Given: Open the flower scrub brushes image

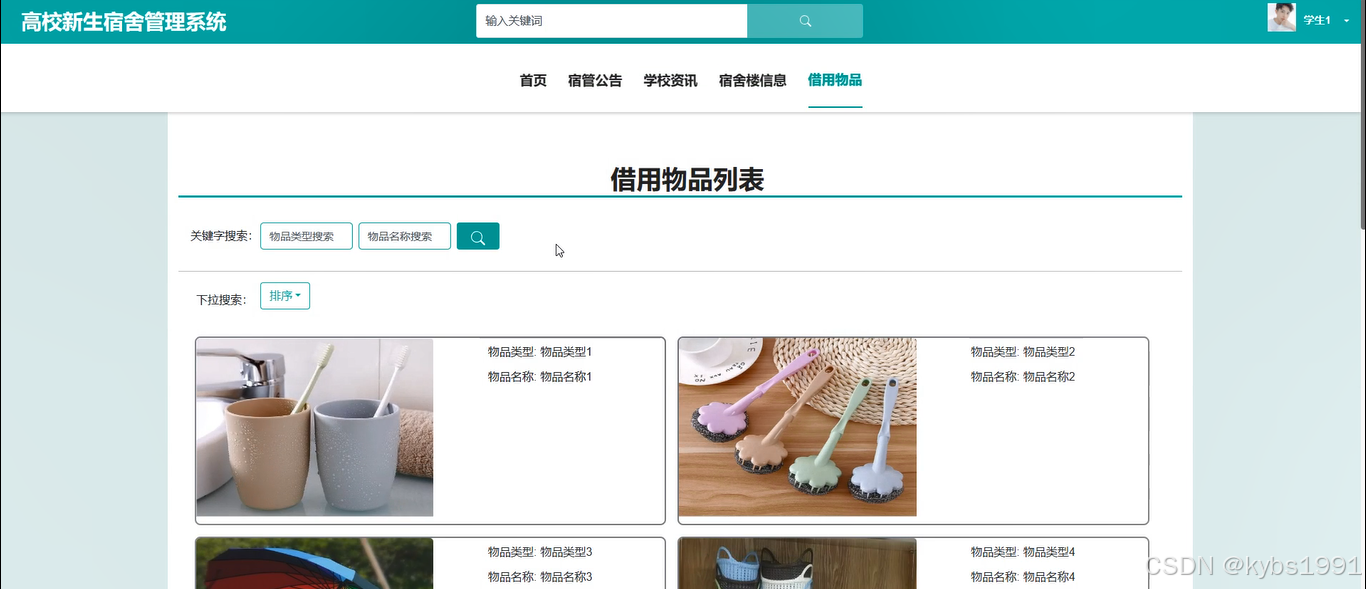Looking at the screenshot, I should pos(798,427).
